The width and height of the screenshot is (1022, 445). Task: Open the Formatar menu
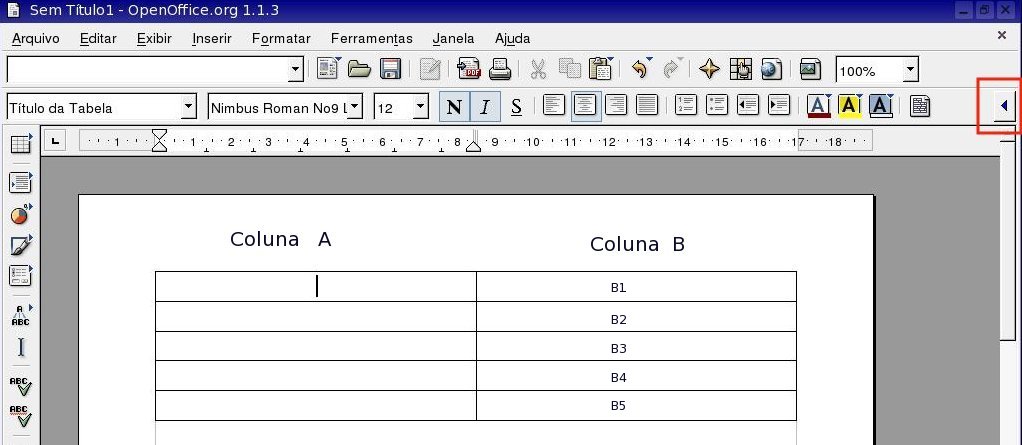281,39
